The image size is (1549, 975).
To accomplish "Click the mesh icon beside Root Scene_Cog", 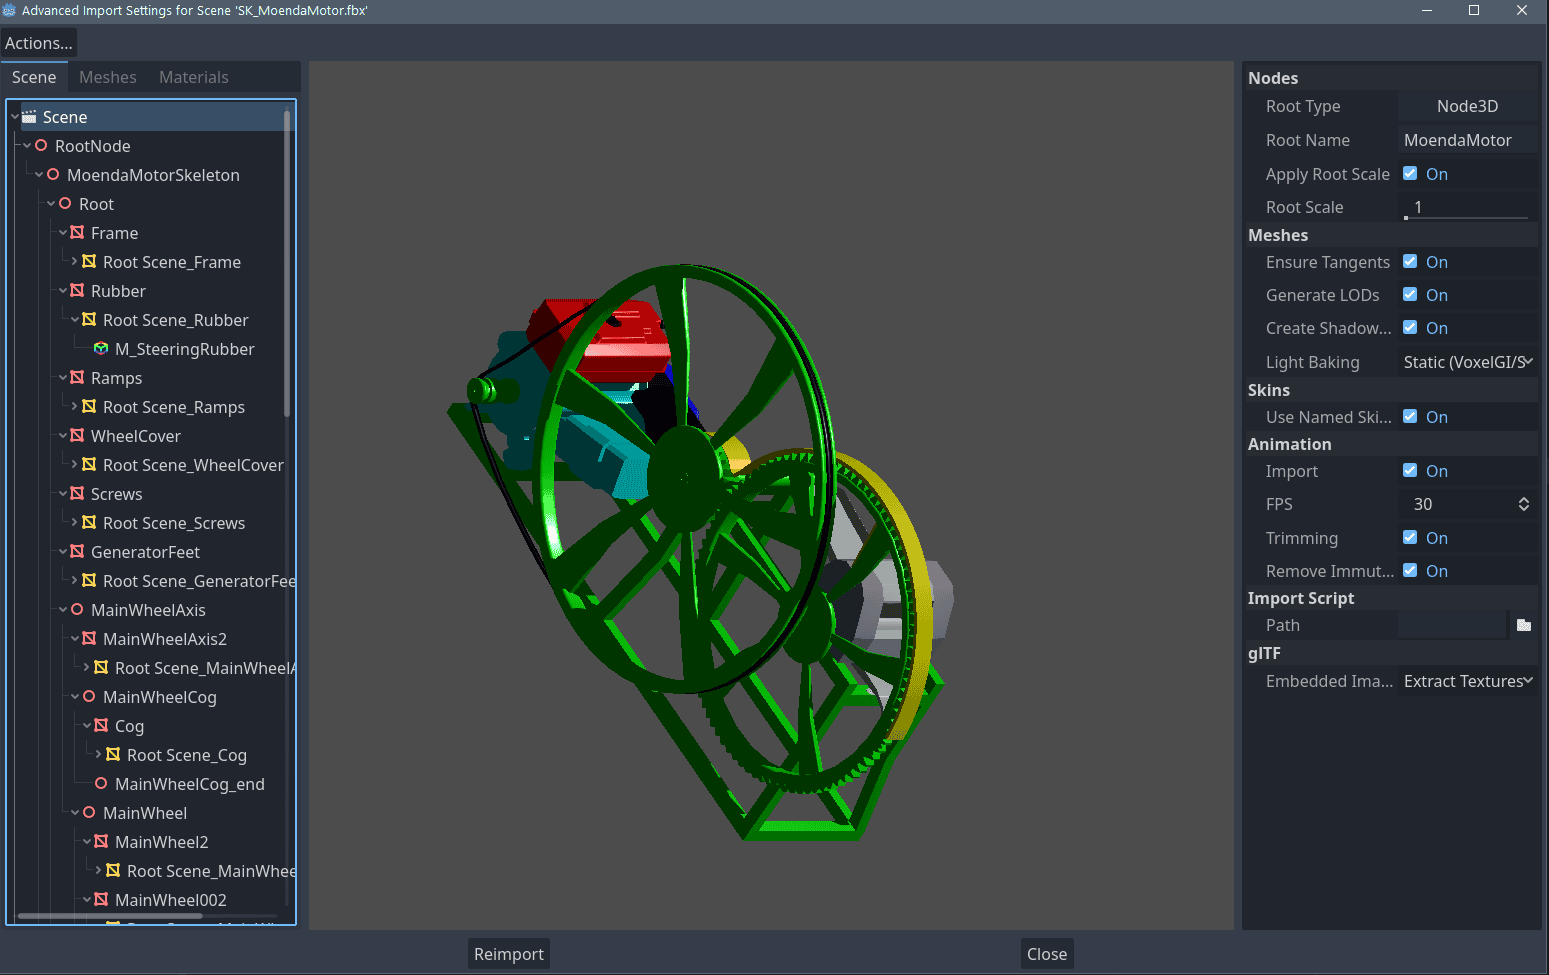I will click(113, 755).
